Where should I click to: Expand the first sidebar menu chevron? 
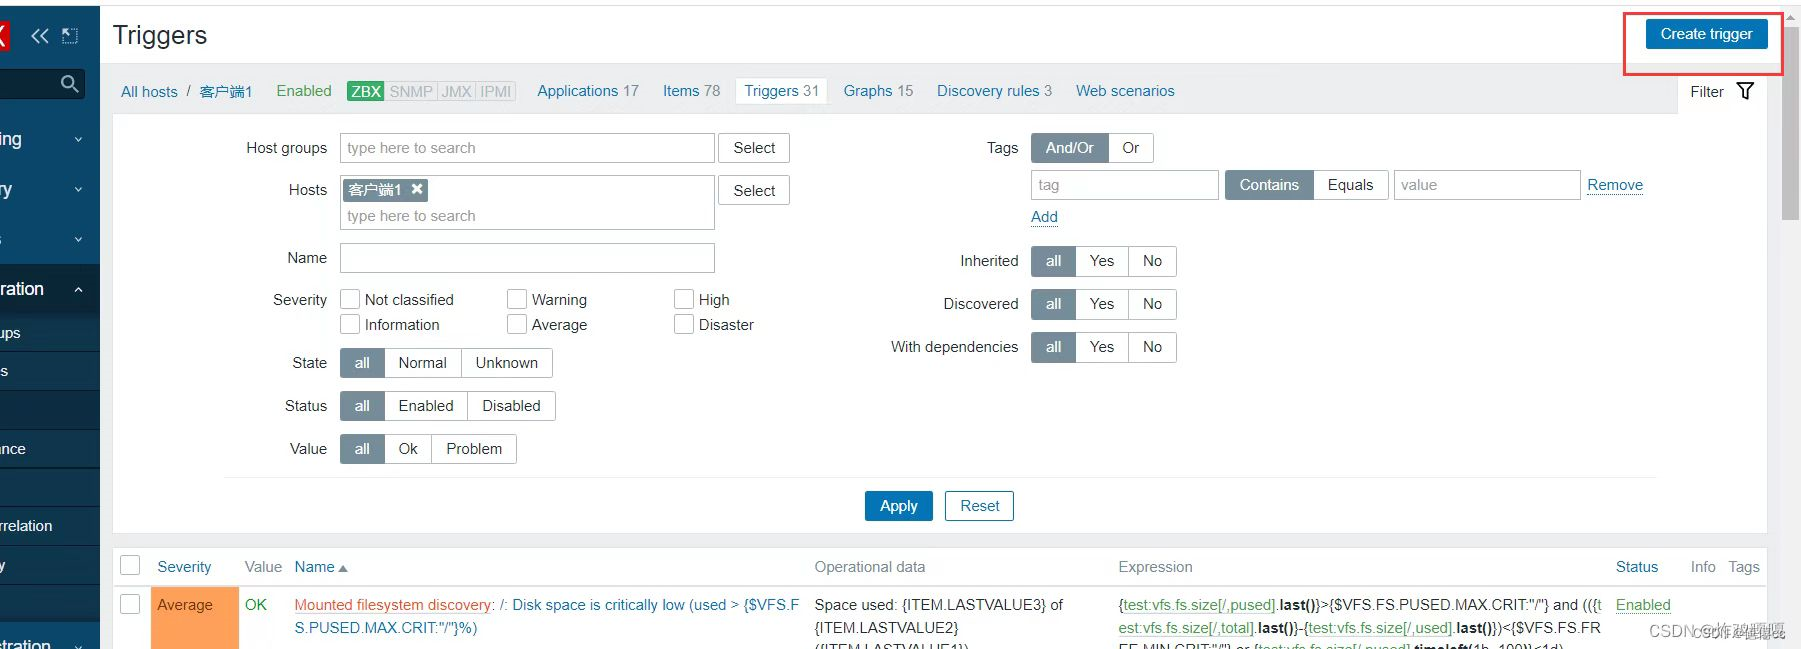coord(78,140)
